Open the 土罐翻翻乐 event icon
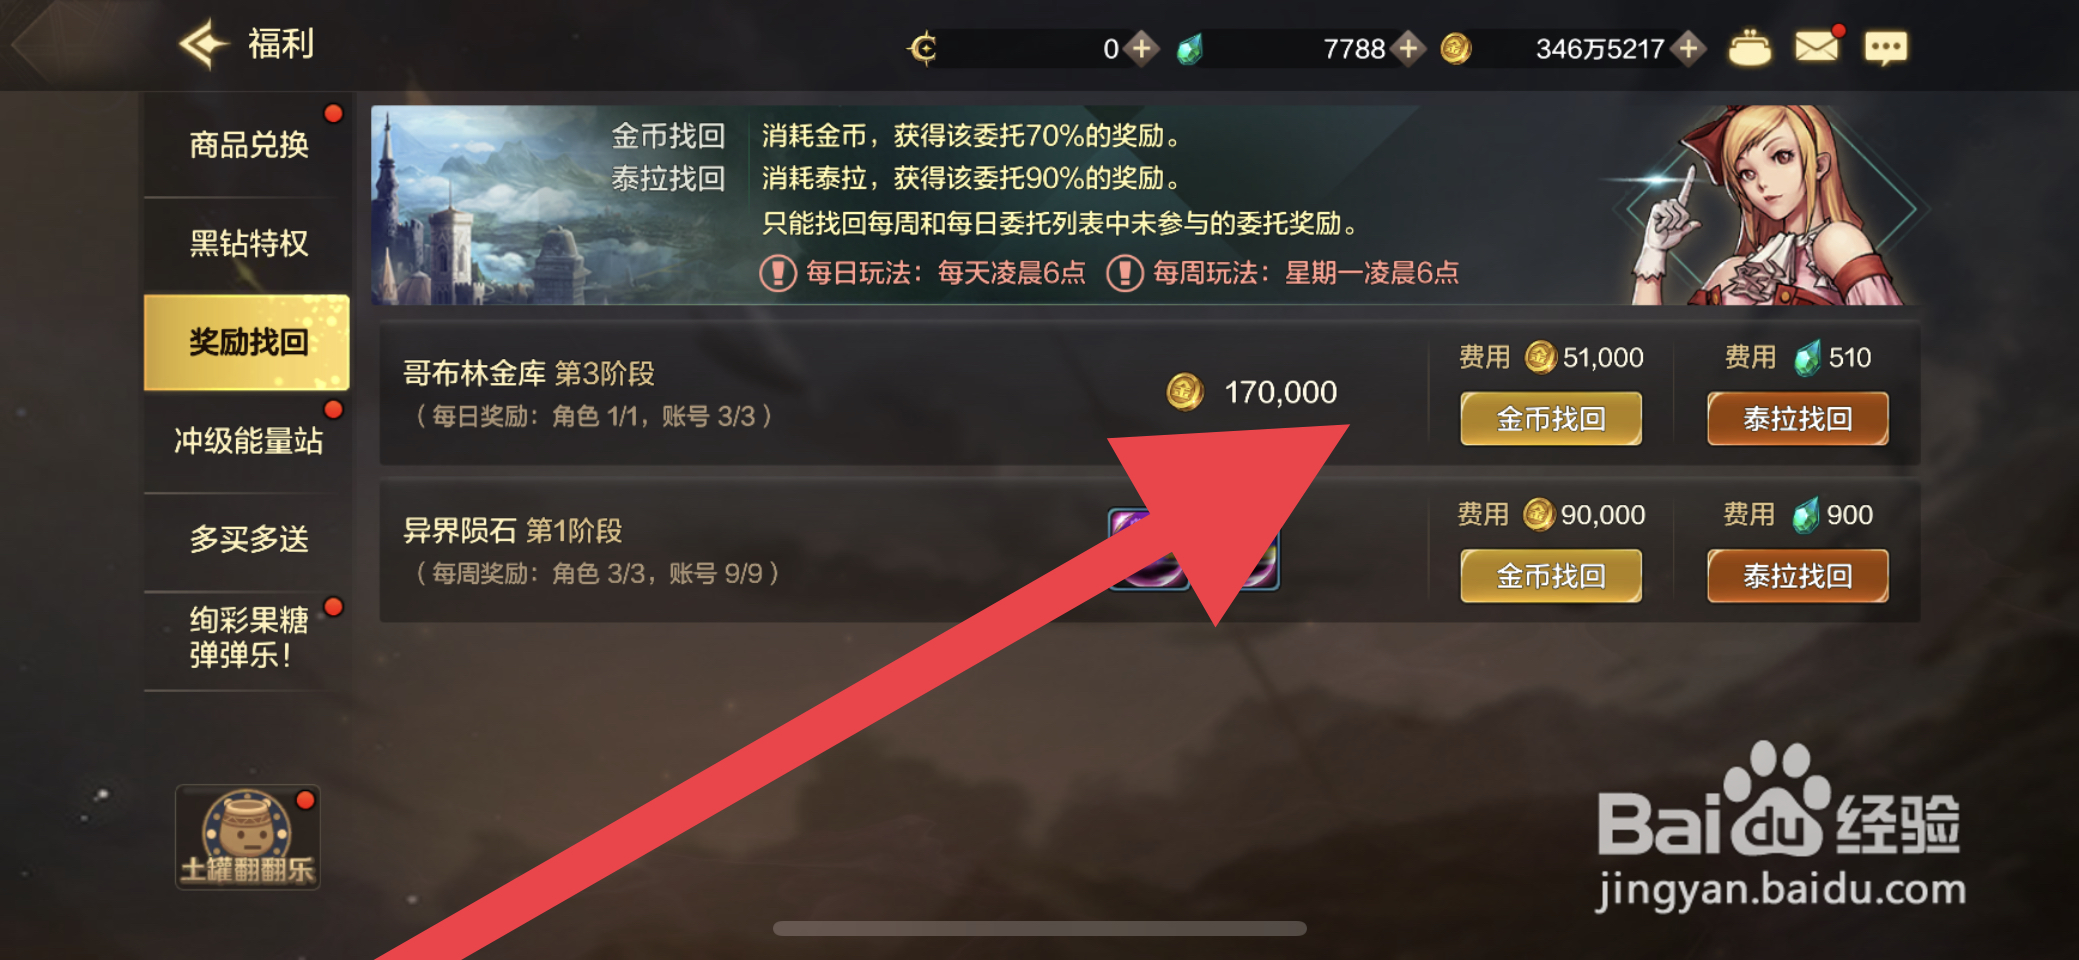This screenshot has width=2079, height=960. (248, 837)
